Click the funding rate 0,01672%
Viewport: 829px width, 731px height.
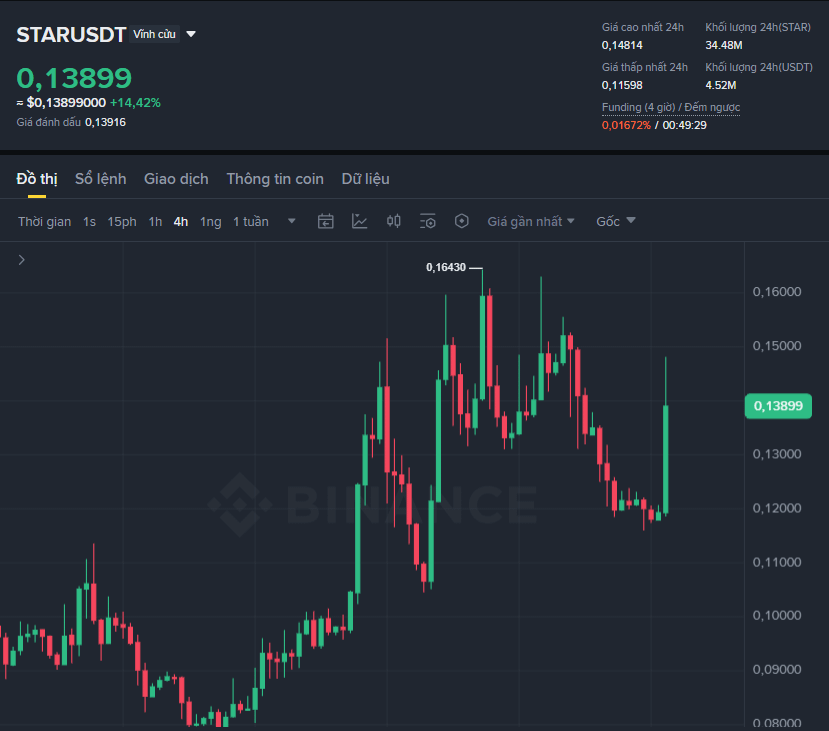pyautogui.click(x=626, y=125)
